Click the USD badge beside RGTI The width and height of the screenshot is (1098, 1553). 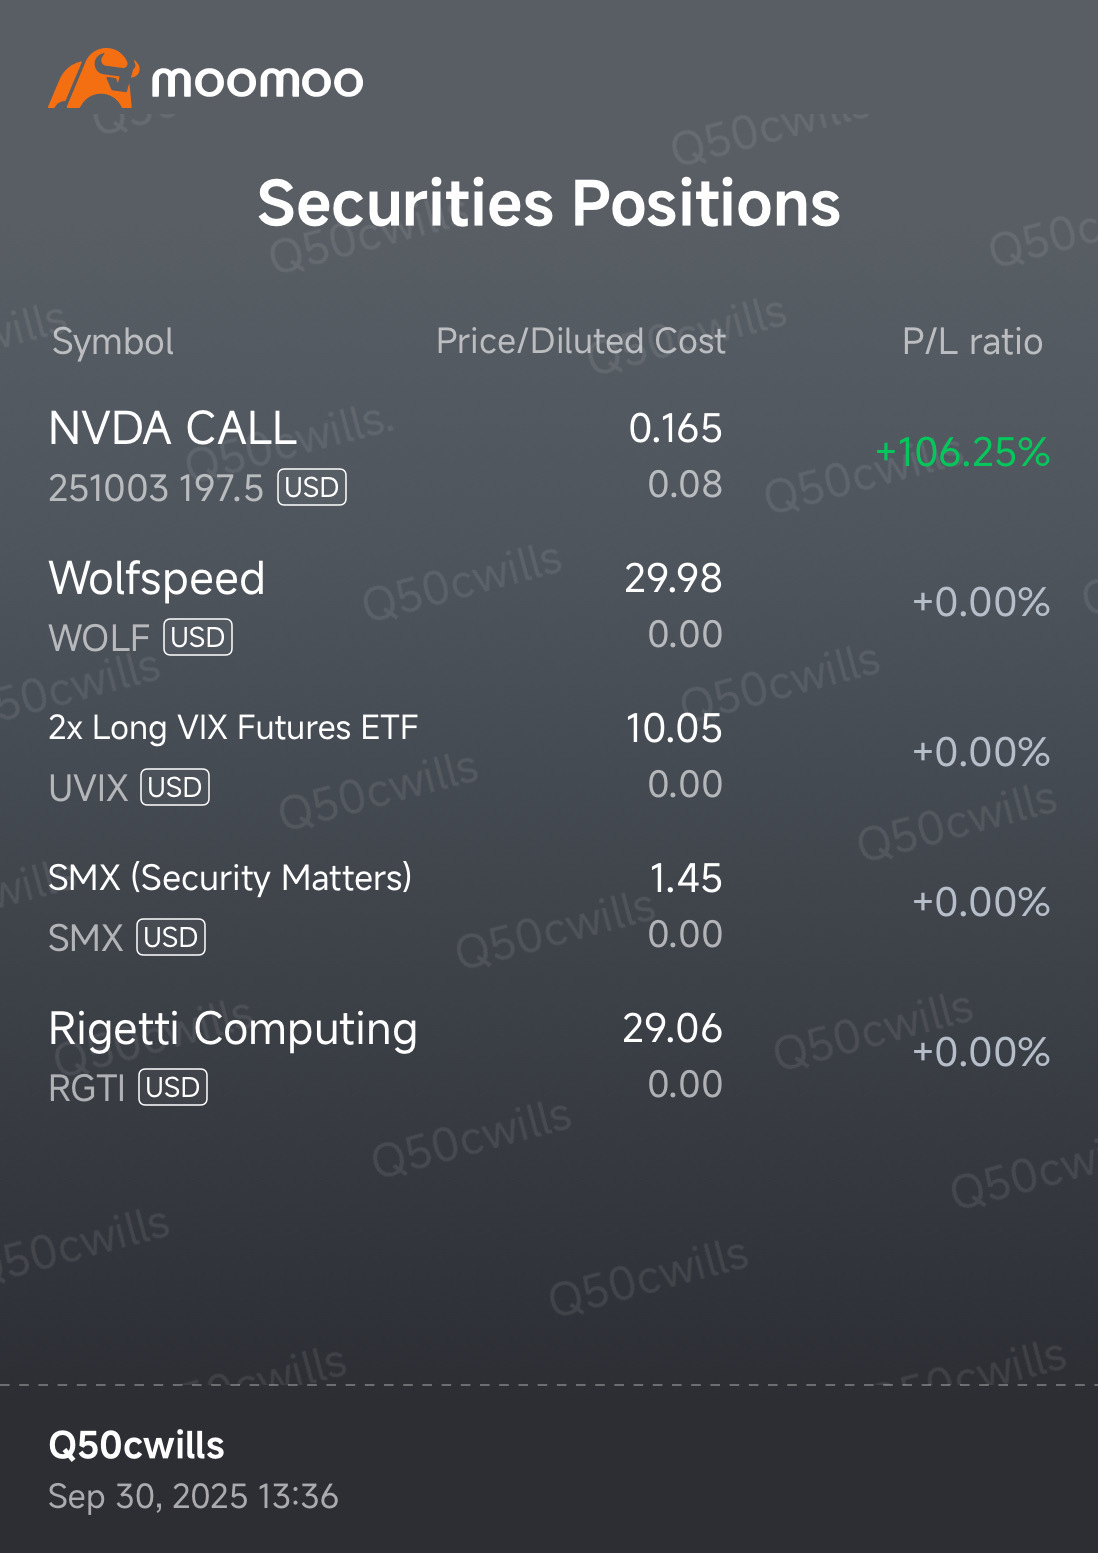(x=173, y=1088)
